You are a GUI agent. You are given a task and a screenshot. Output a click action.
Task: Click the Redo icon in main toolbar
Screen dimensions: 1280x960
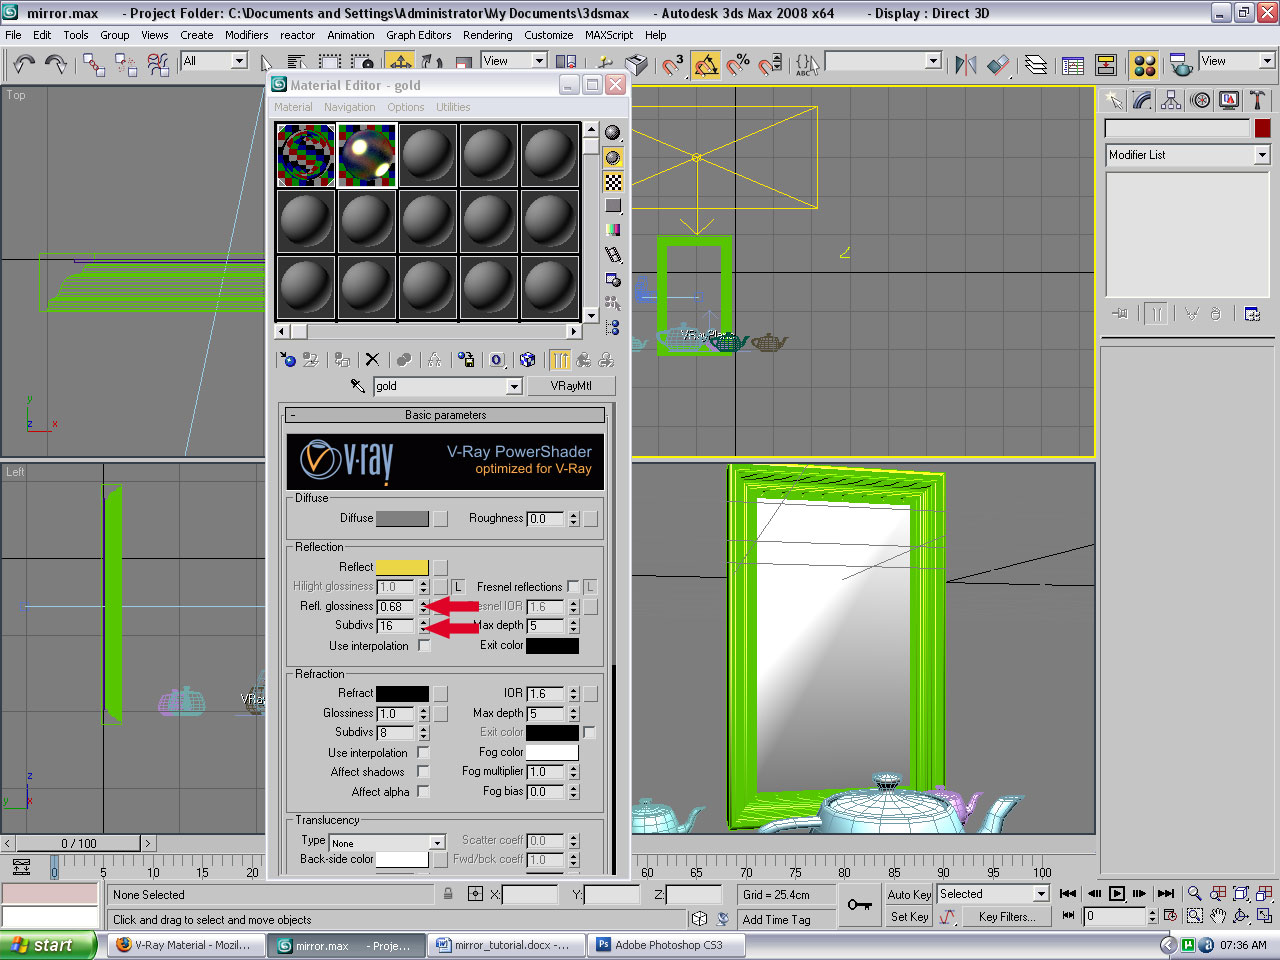click(56, 65)
